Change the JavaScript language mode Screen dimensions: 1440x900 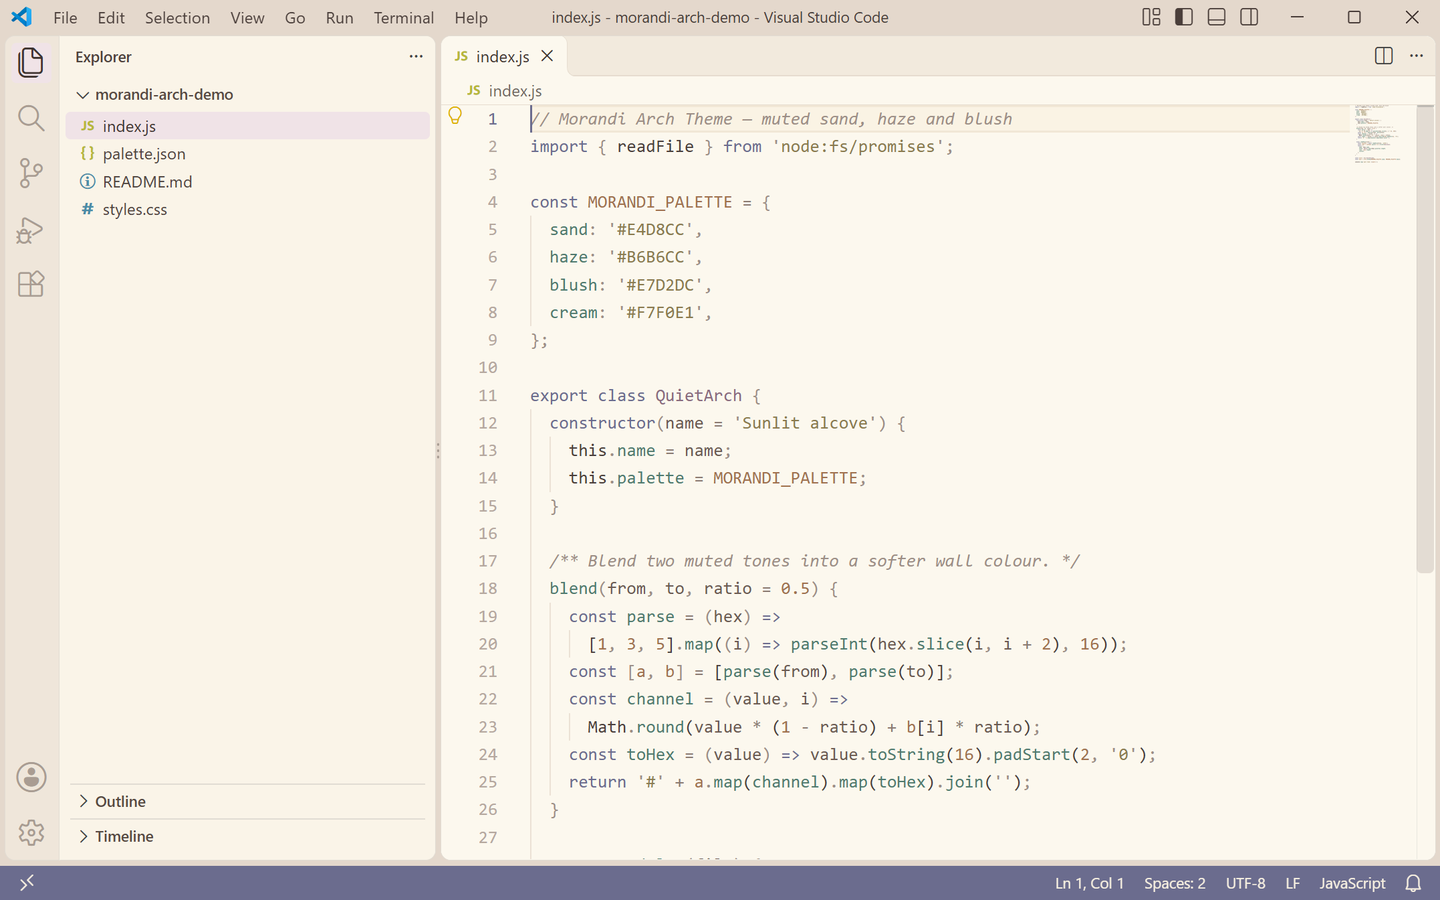(x=1352, y=883)
